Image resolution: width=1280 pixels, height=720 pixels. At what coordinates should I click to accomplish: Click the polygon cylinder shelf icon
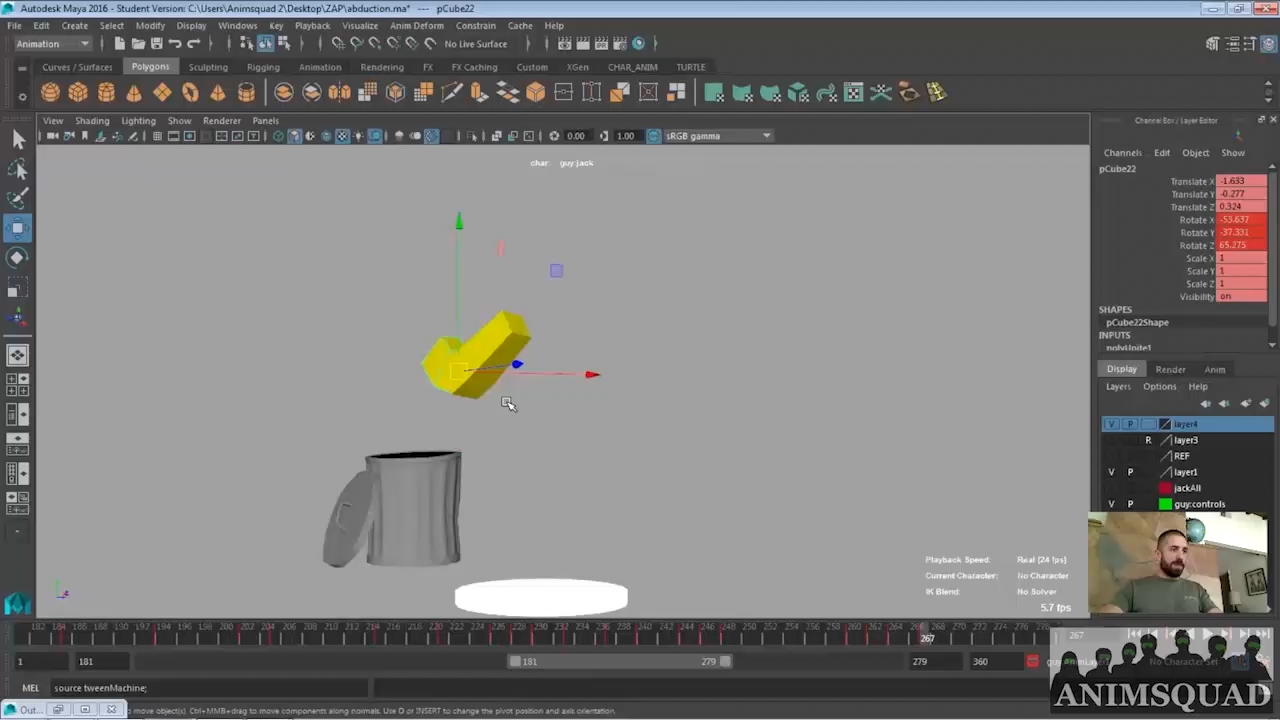106,93
